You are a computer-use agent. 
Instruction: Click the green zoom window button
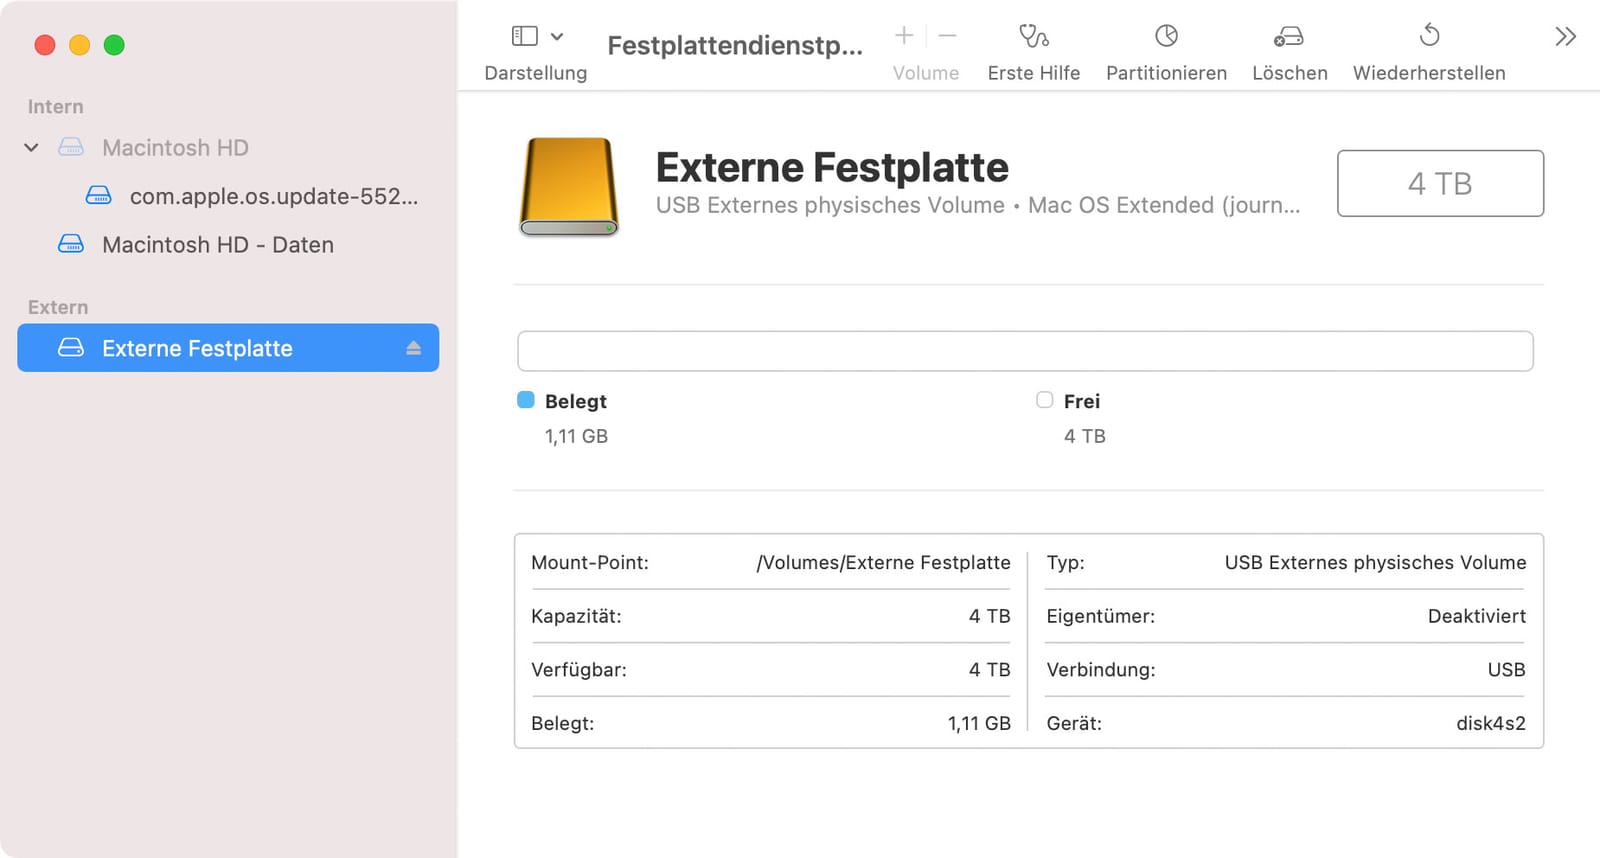(114, 45)
